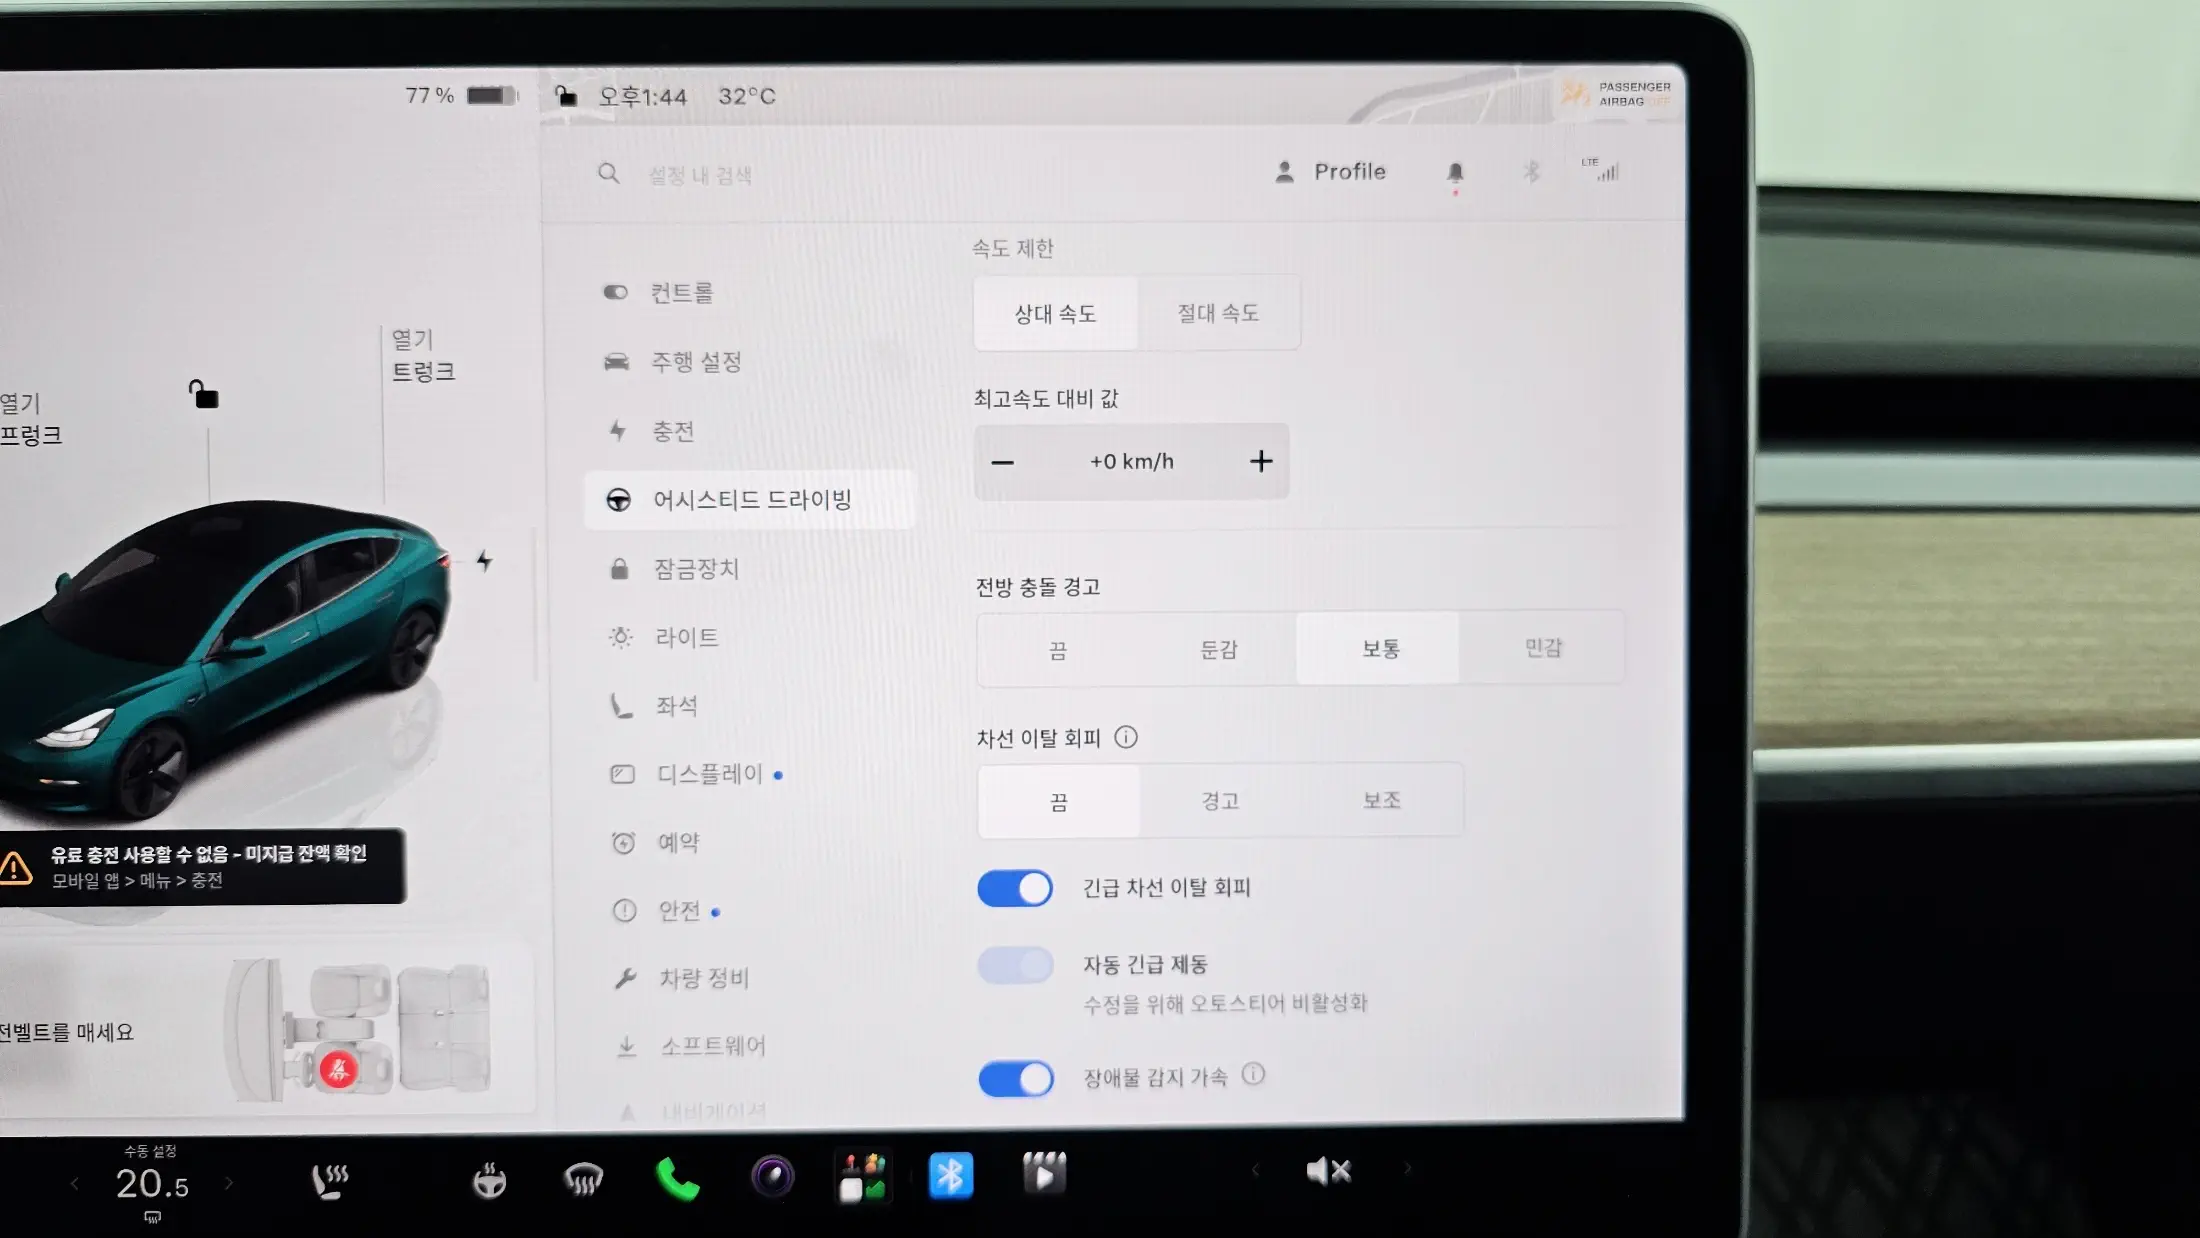Open the trunk via 열기 트렁크

[423, 356]
